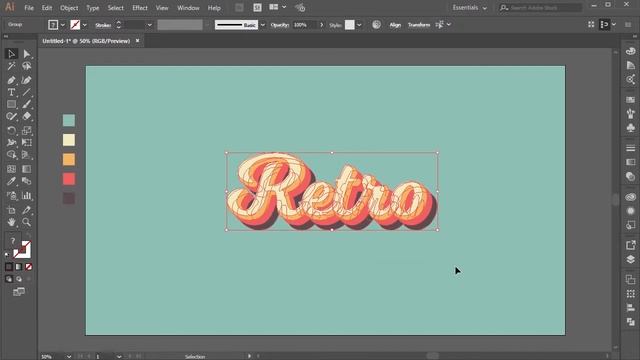
Task: Open the Effect menu
Action: click(140, 8)
